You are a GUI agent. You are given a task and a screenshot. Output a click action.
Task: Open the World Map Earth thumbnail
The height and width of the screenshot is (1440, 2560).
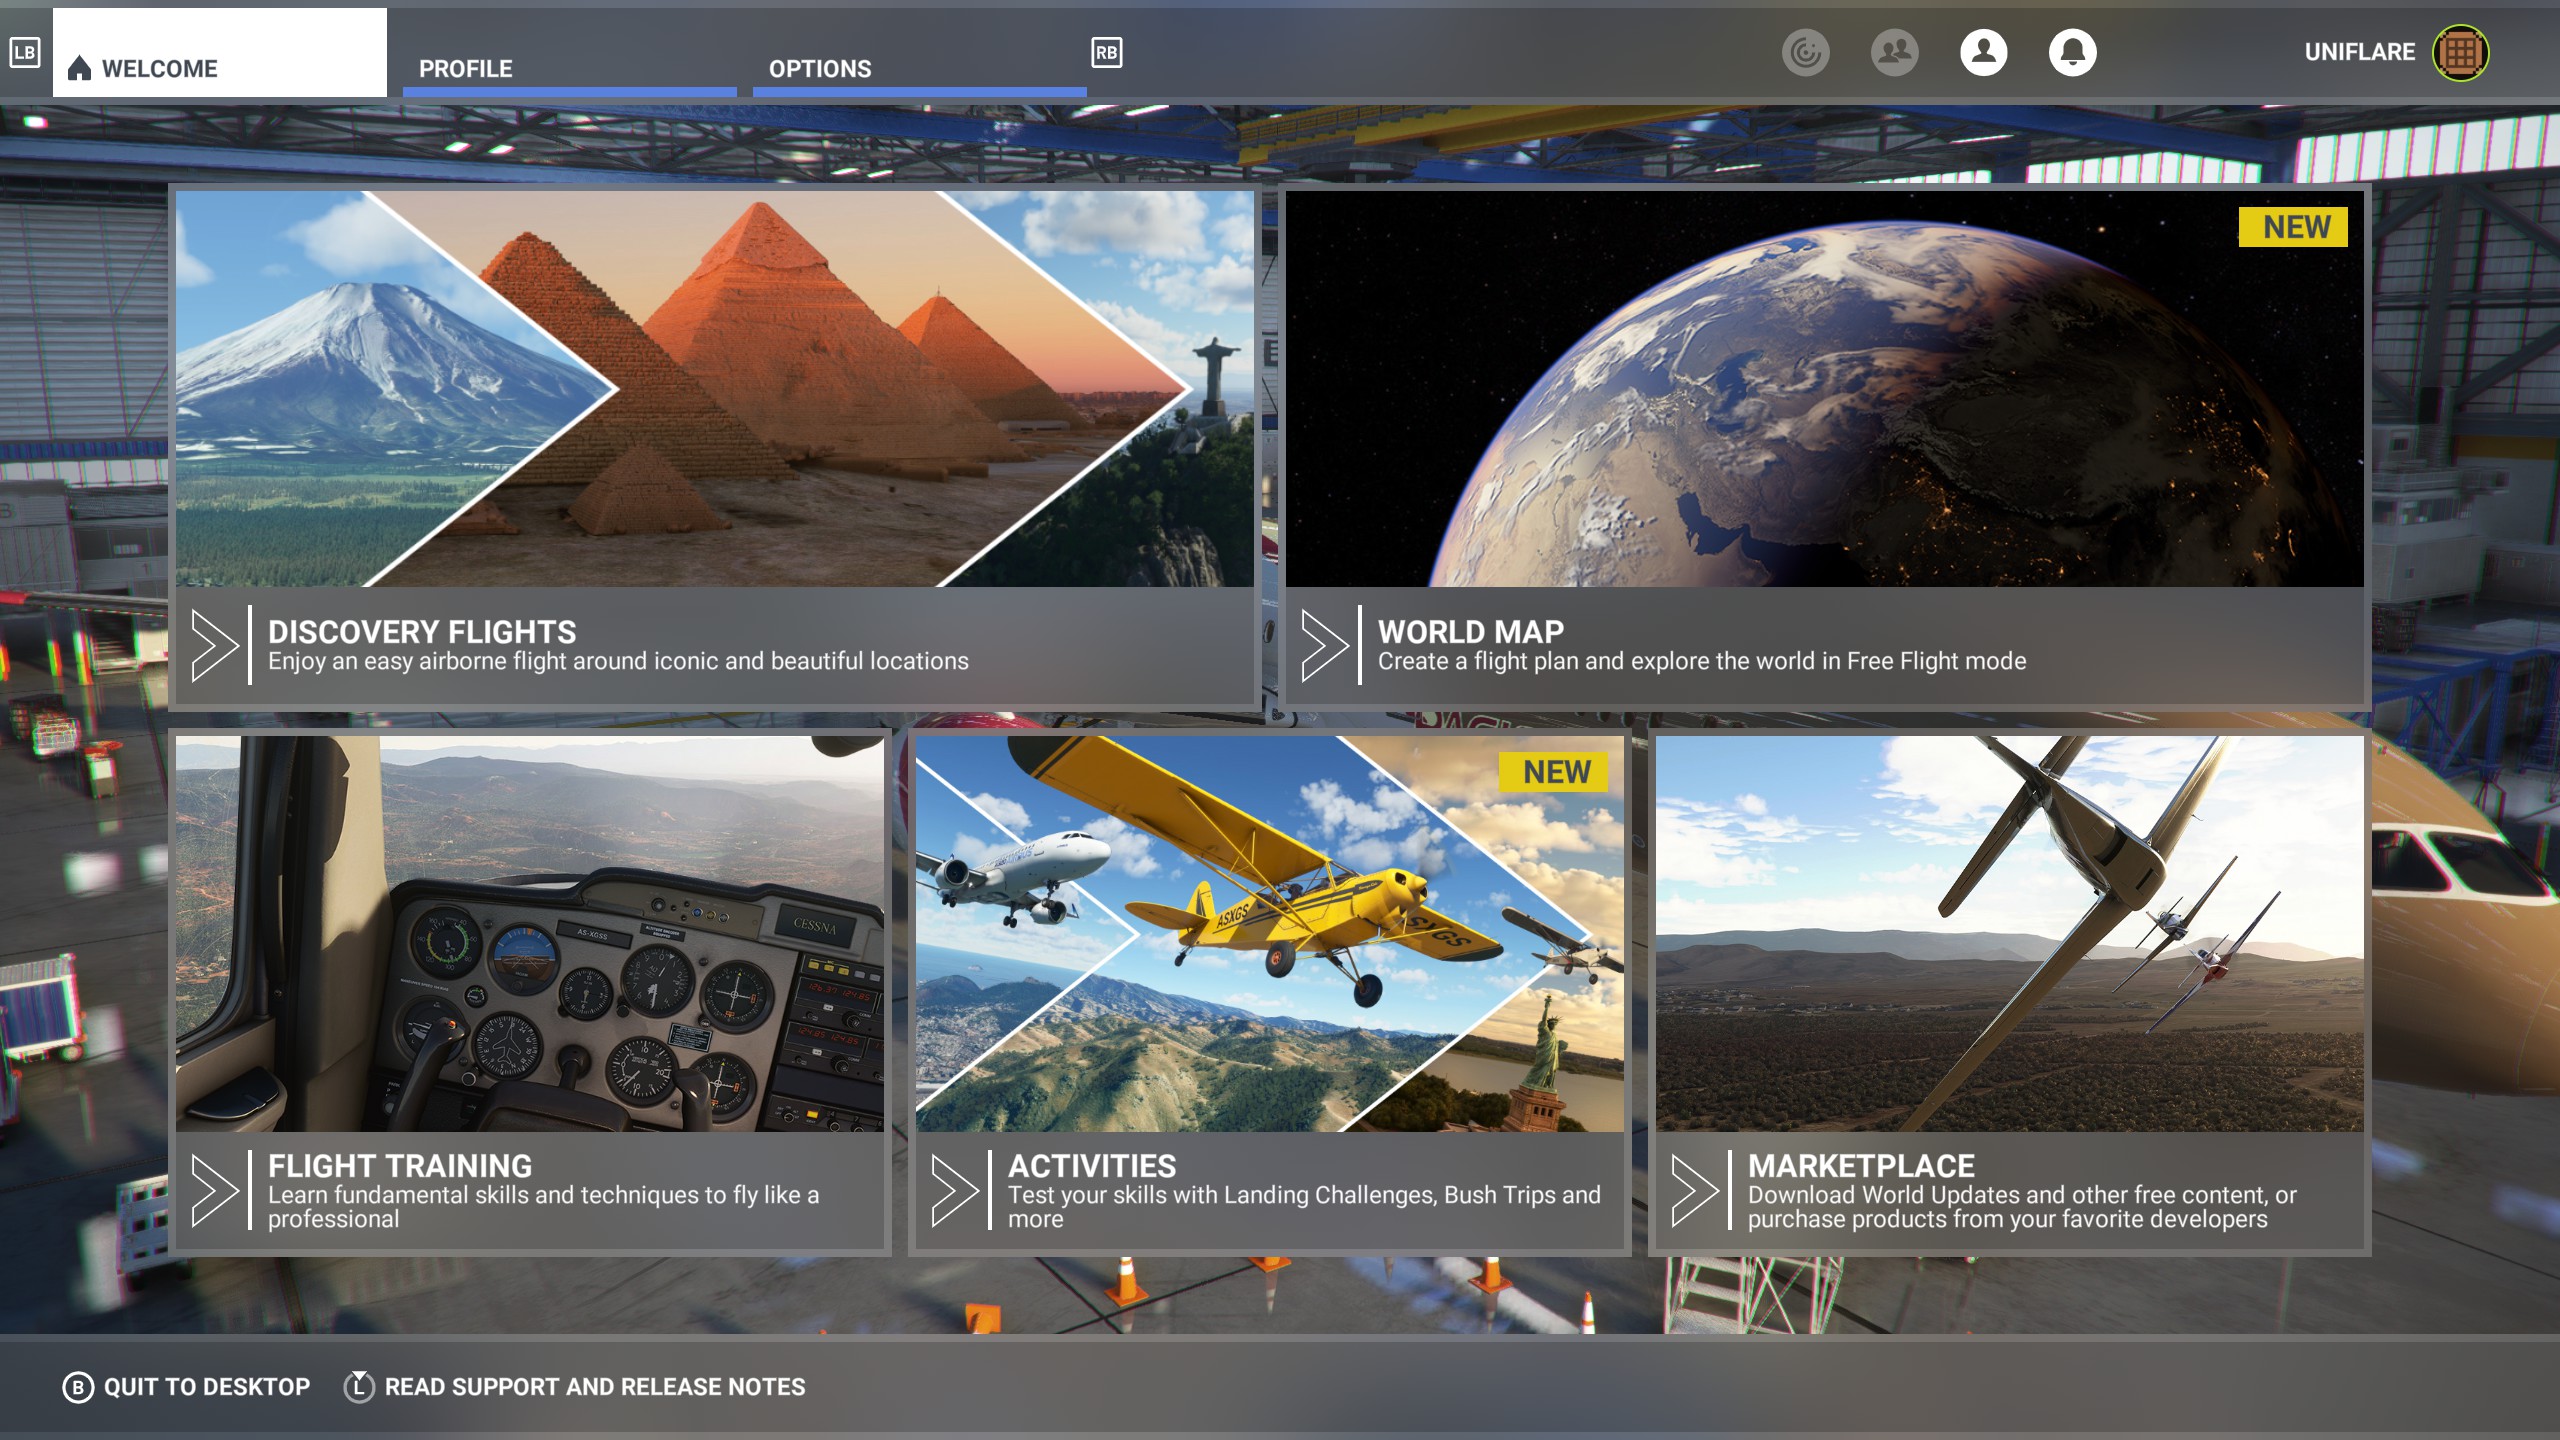pyautogui.click(x=1824, y=390)
